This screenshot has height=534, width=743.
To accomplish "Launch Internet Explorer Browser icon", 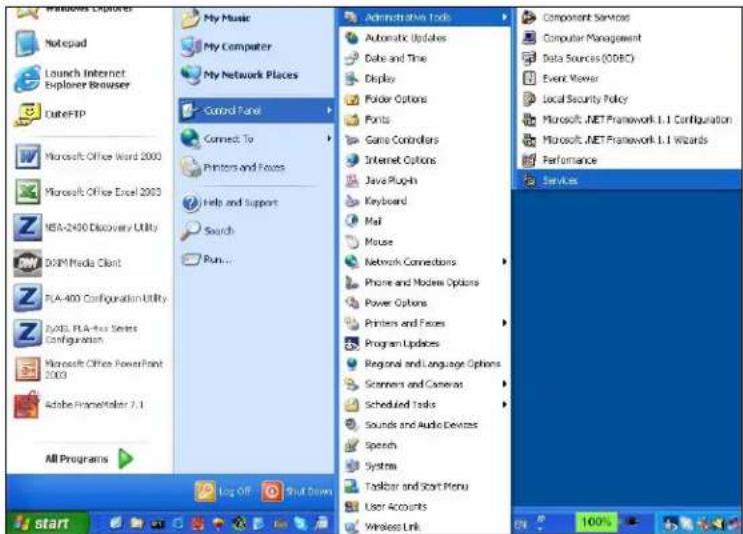I will click(27, 79).
